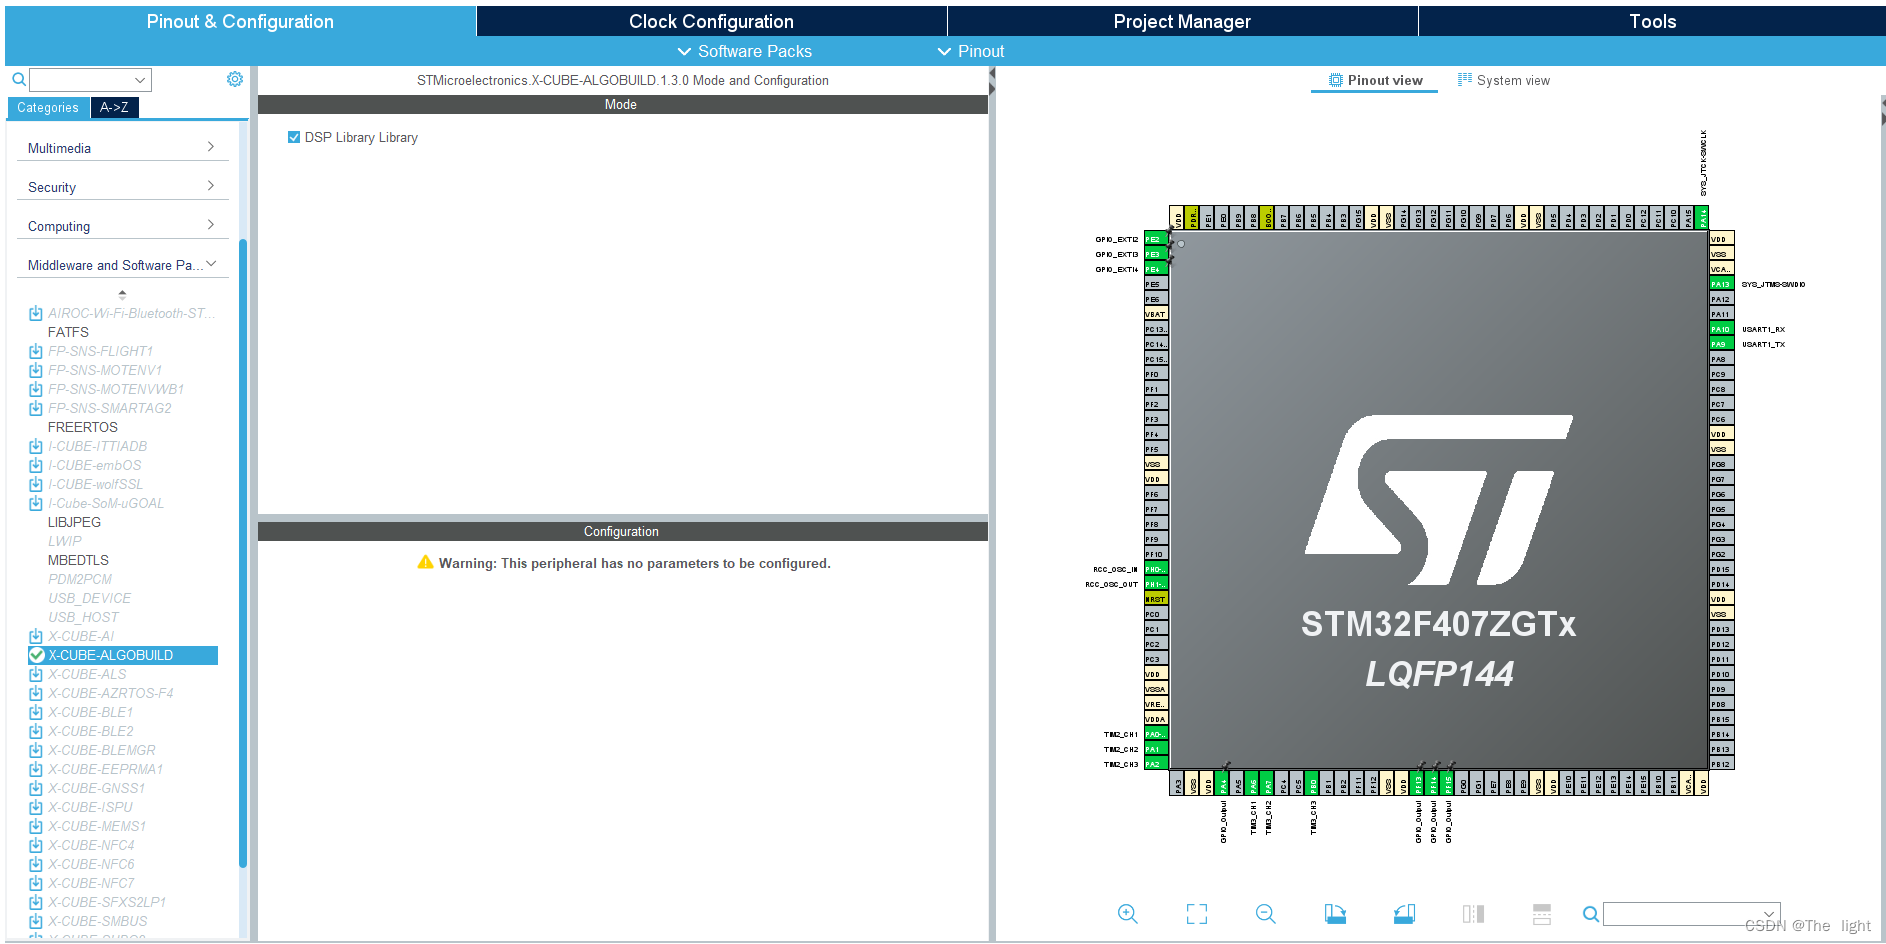
Task: Expand the Multimedia category
Action: click(x=122, y=147)
